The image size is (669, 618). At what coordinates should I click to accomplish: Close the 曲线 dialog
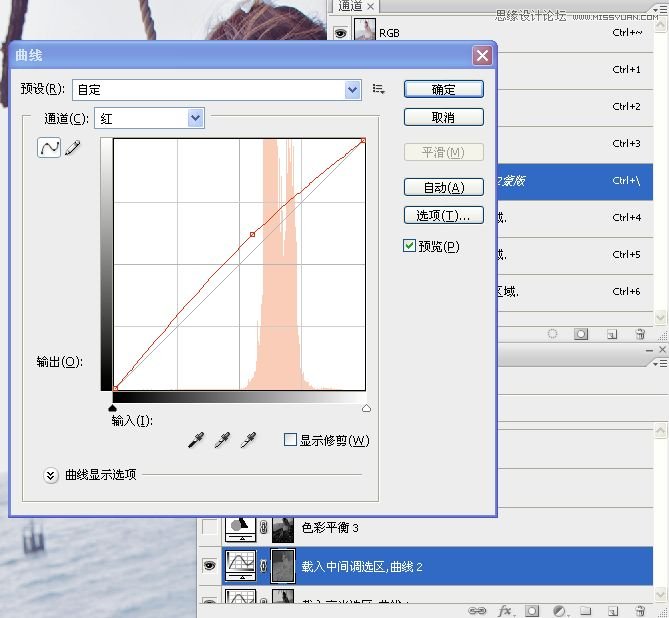(x=482, y=55)
